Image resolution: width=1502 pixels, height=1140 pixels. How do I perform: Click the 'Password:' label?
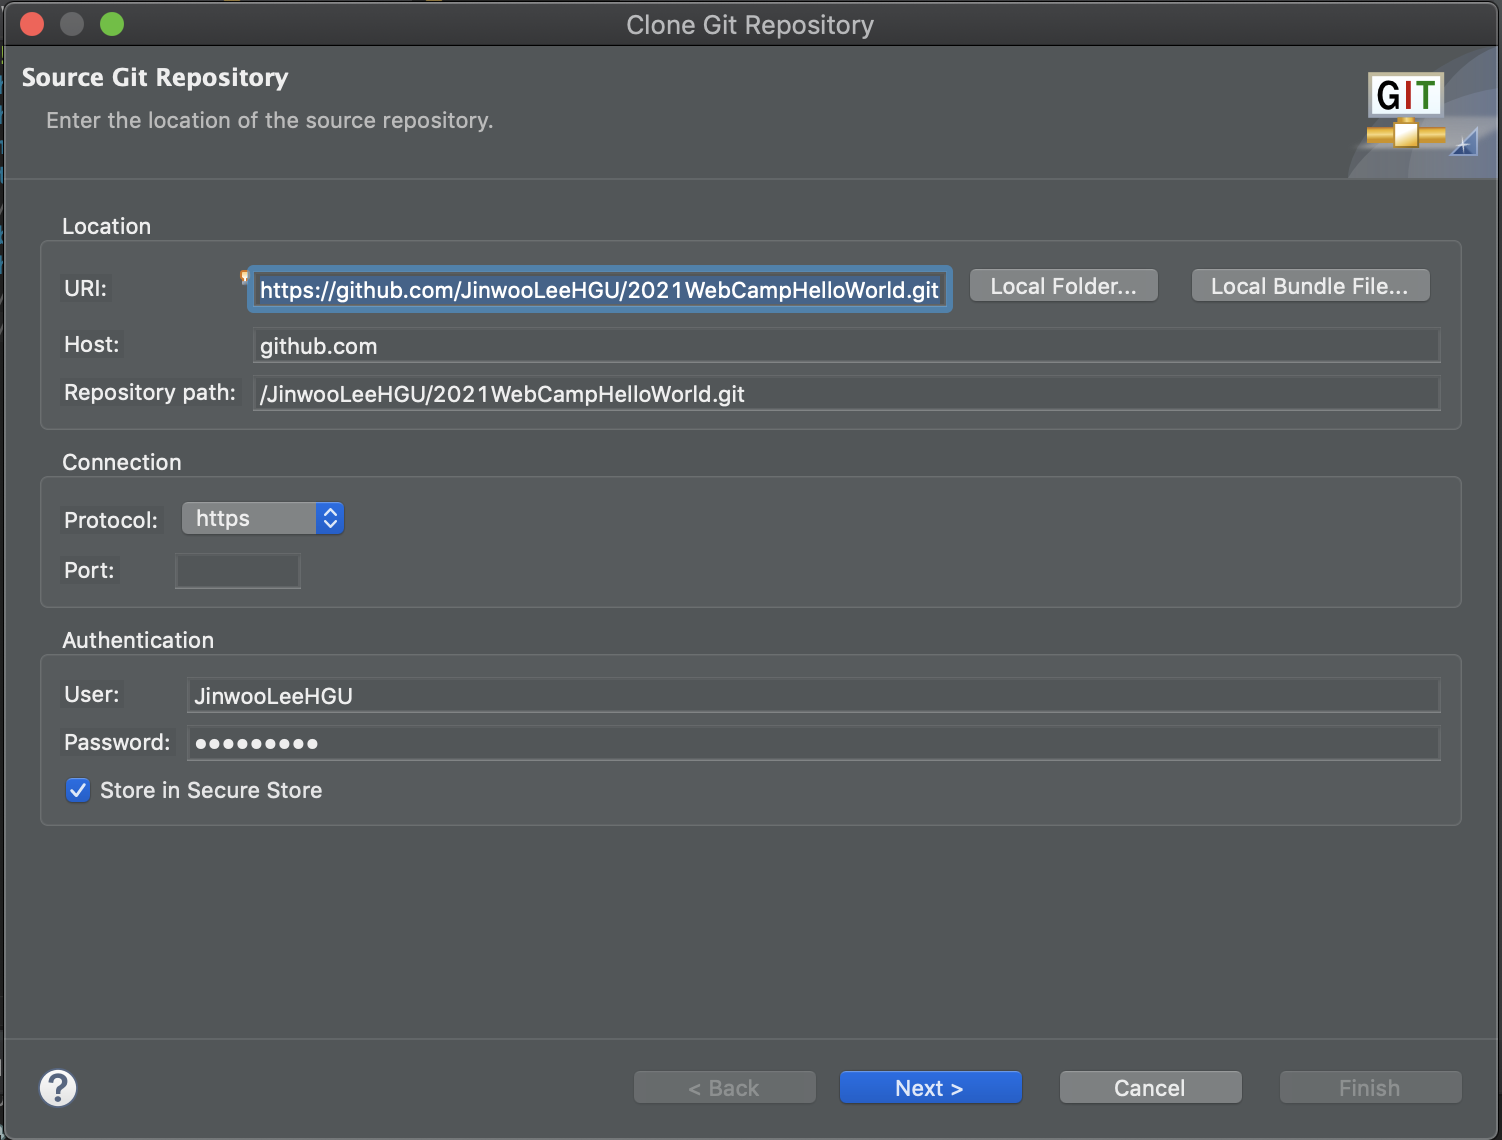click(117, 742)
